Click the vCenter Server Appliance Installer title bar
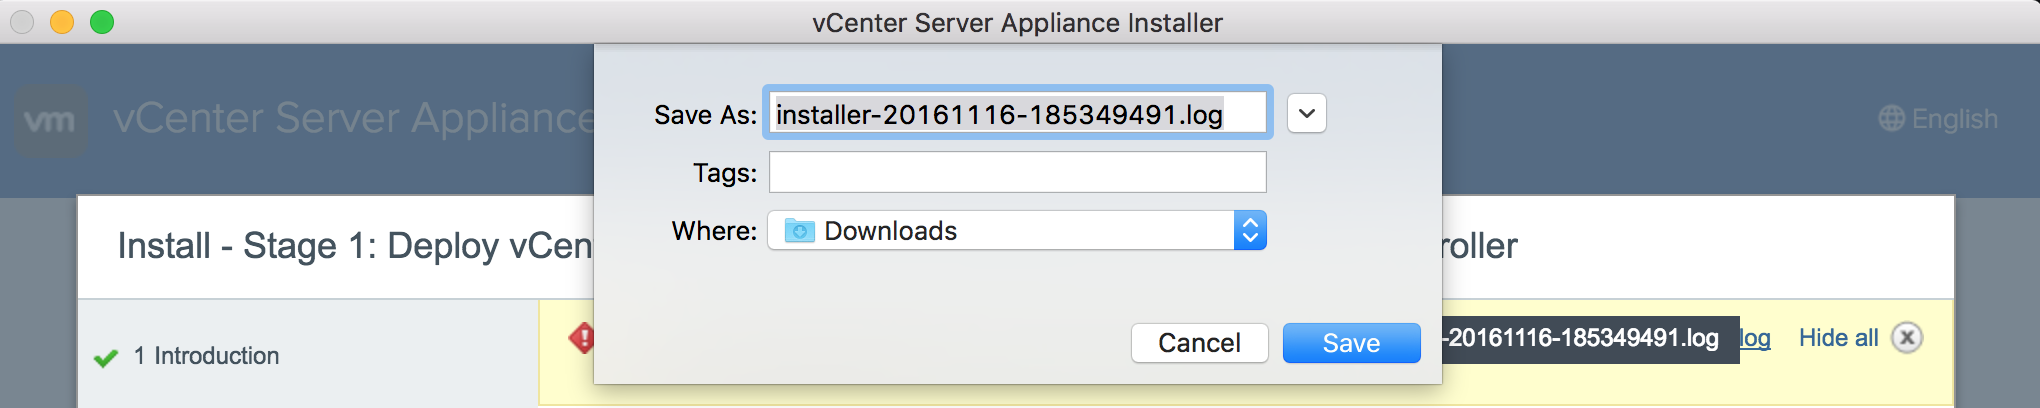The width and height of the screenshot is (2040, 408). click(x=1017, y=22)
